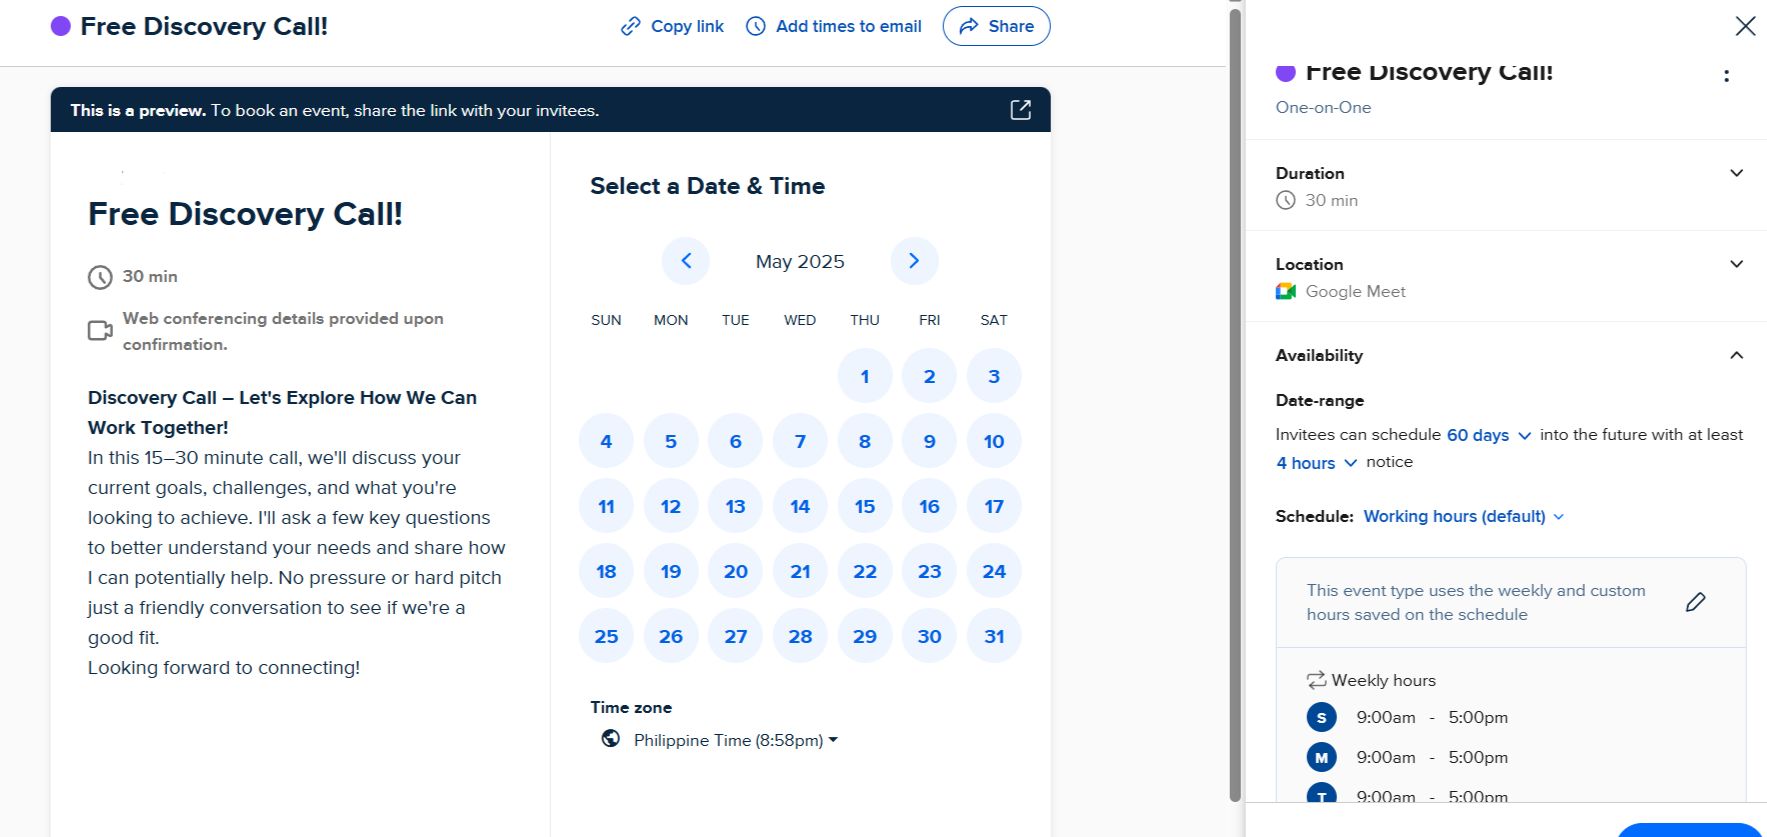
Task: Open three-dot options menu for event
Action: coord(1726,76)
